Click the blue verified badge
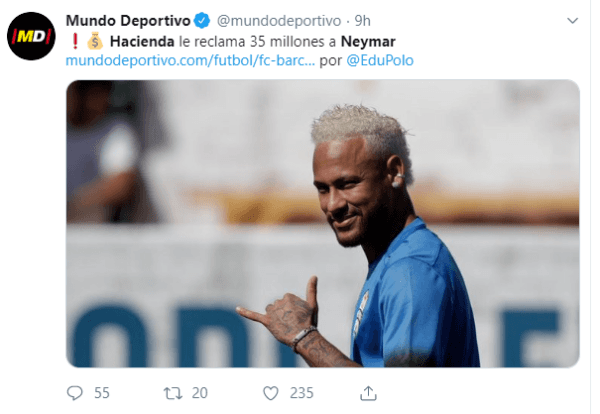Image resolution: width=600 pixels, height=414 pixels. tap(202, 21)
